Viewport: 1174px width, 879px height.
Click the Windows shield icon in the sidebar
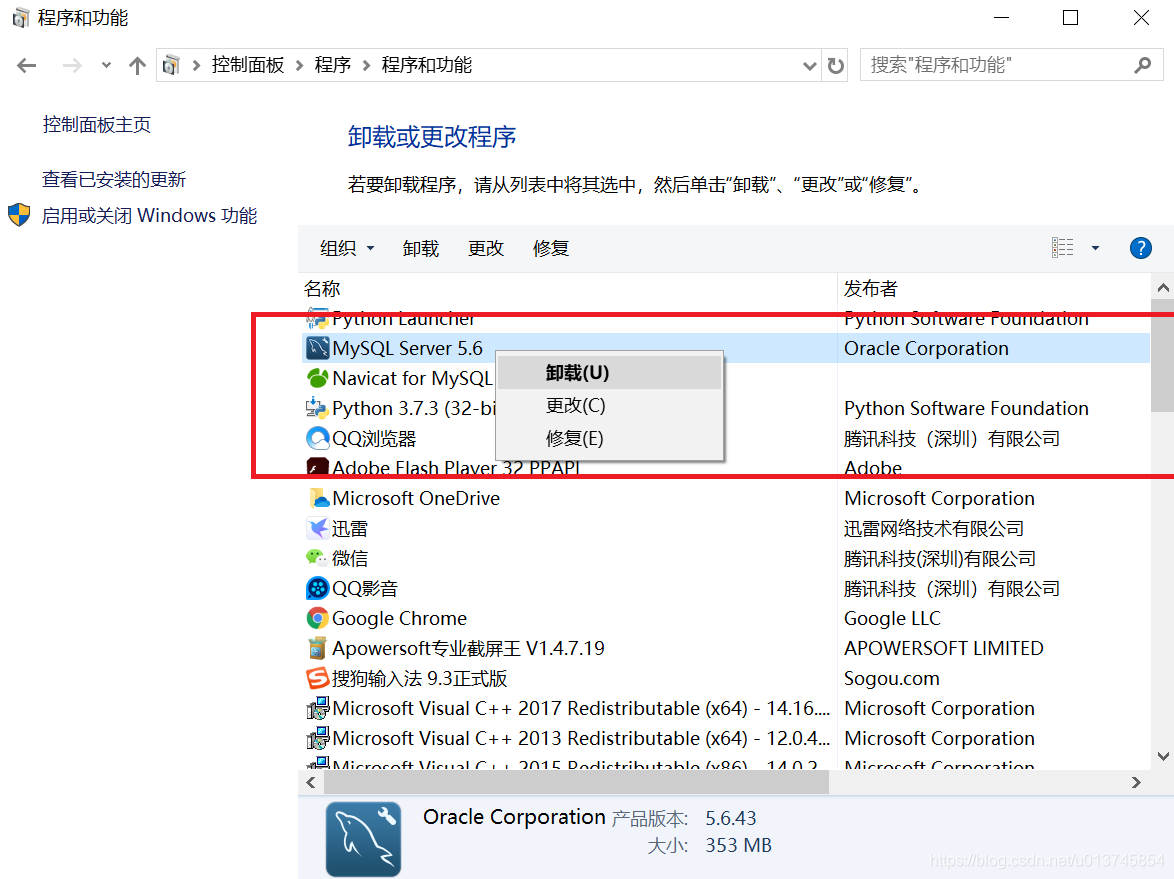point(19,215)
